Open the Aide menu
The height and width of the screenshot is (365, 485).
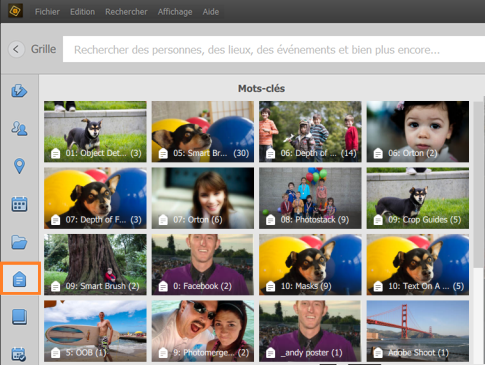pos(211,12)
